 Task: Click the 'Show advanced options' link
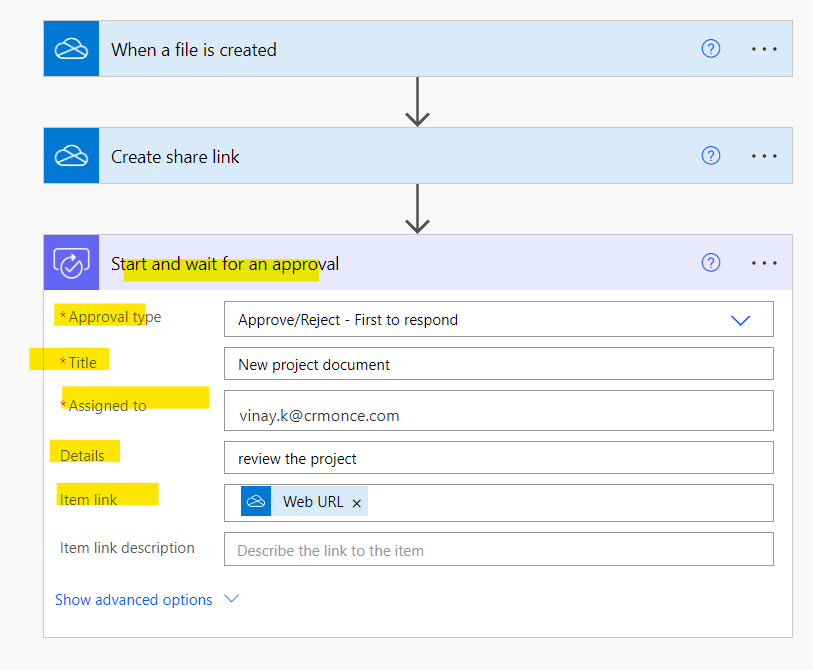pyautogui.click(x=134, y=599)
